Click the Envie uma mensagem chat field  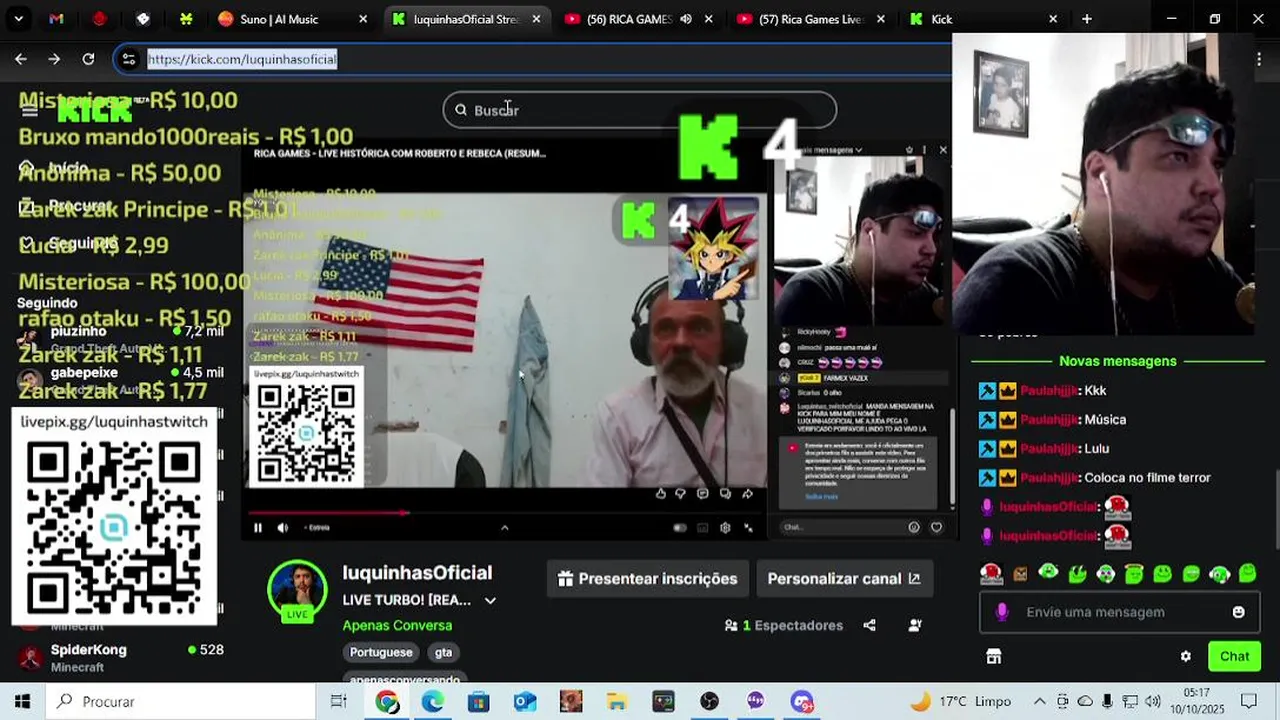1118,612
